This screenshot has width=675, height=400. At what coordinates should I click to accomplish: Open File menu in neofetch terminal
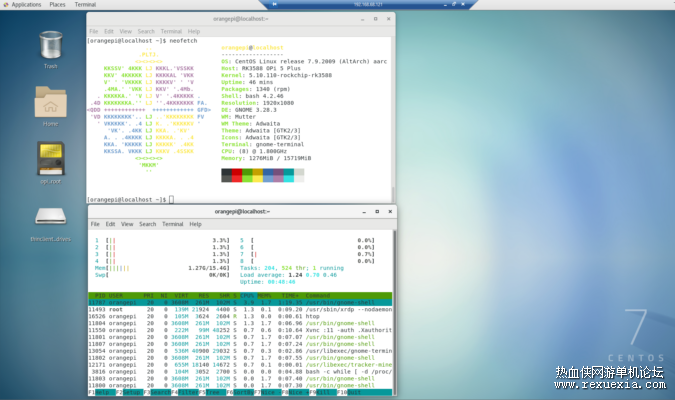93,31
